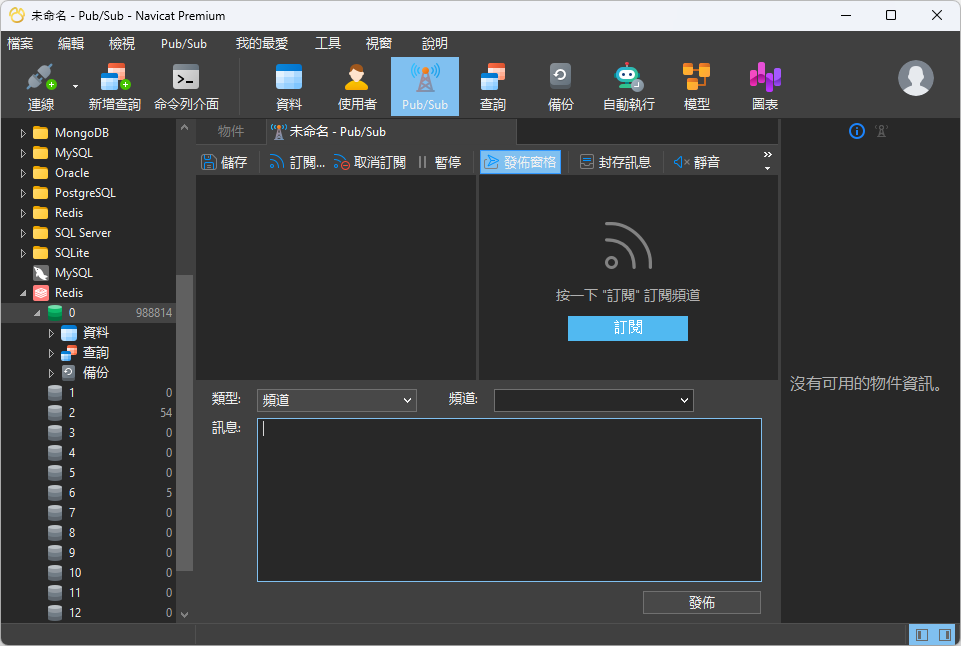This screenshot has height=646, width=961.
Task: Click the 儲存 save icon
Action: coord(224,162)
